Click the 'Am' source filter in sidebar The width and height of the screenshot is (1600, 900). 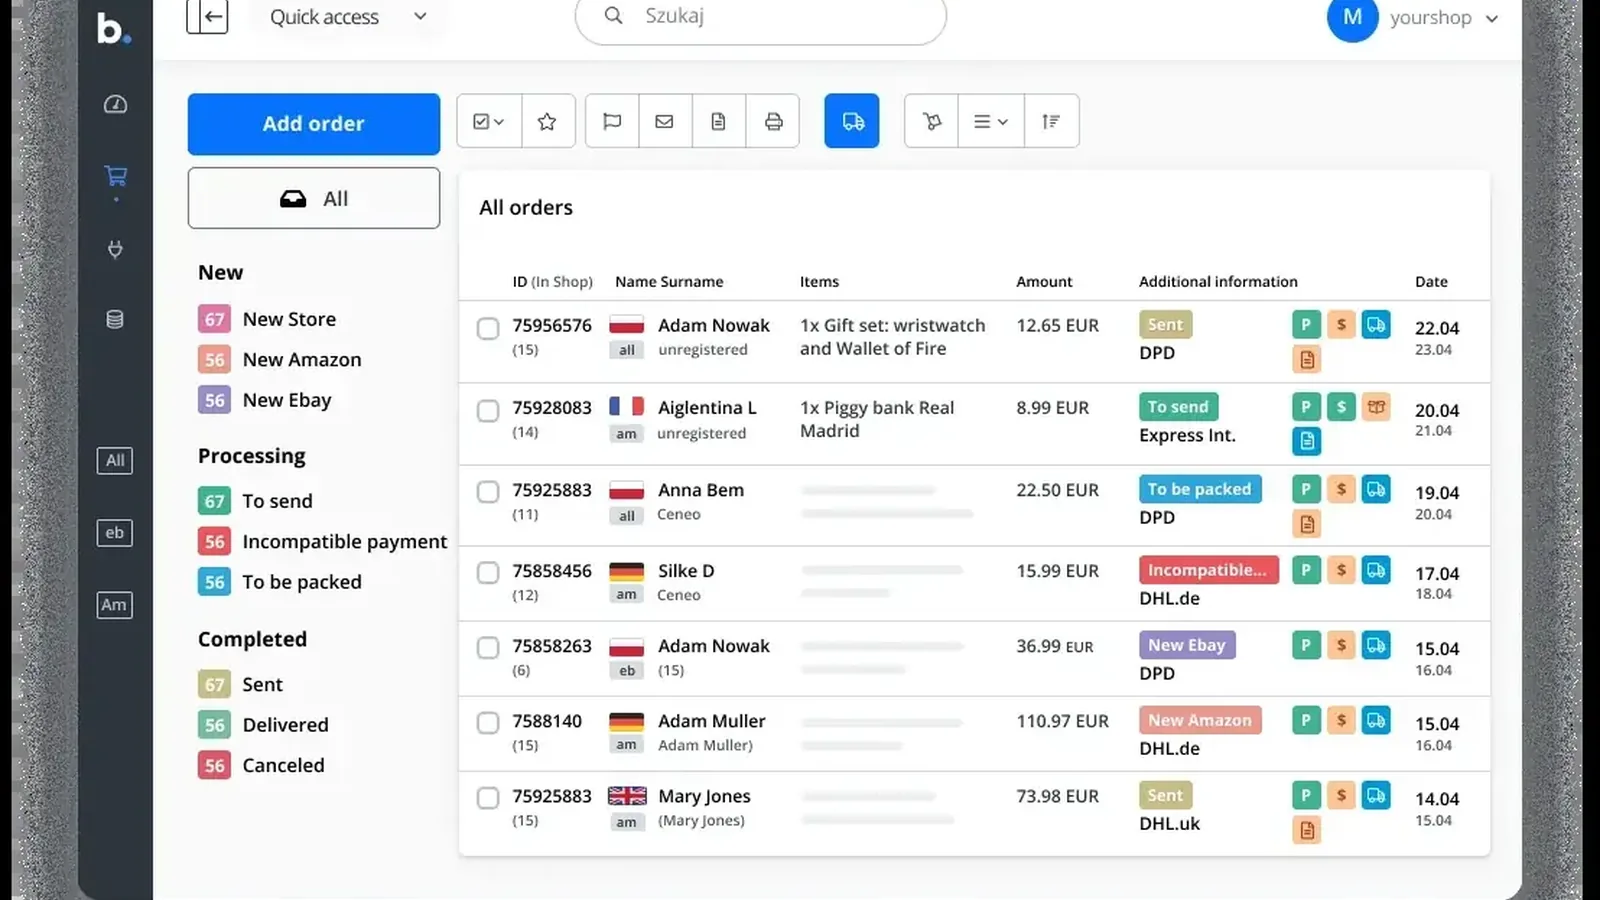click(x=115, y=605)
